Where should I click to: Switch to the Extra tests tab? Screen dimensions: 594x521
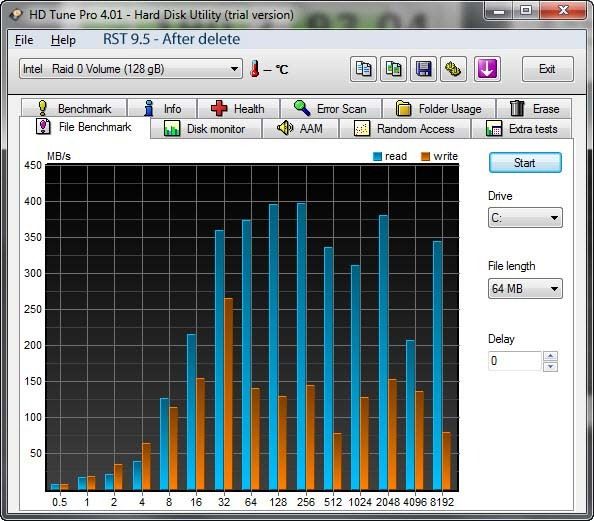tap(522, 129)
